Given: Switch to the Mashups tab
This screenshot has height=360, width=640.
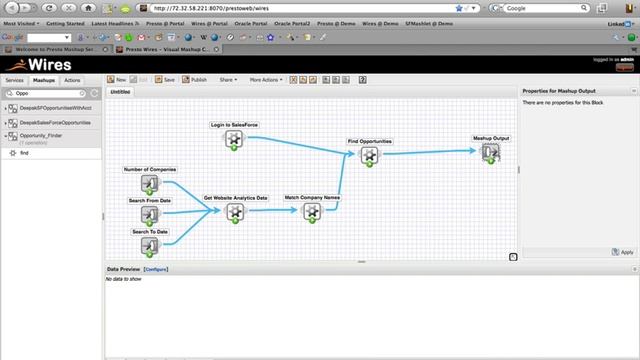Looking at the screenshot, I should pyautogui.click(x=44, y=80).
